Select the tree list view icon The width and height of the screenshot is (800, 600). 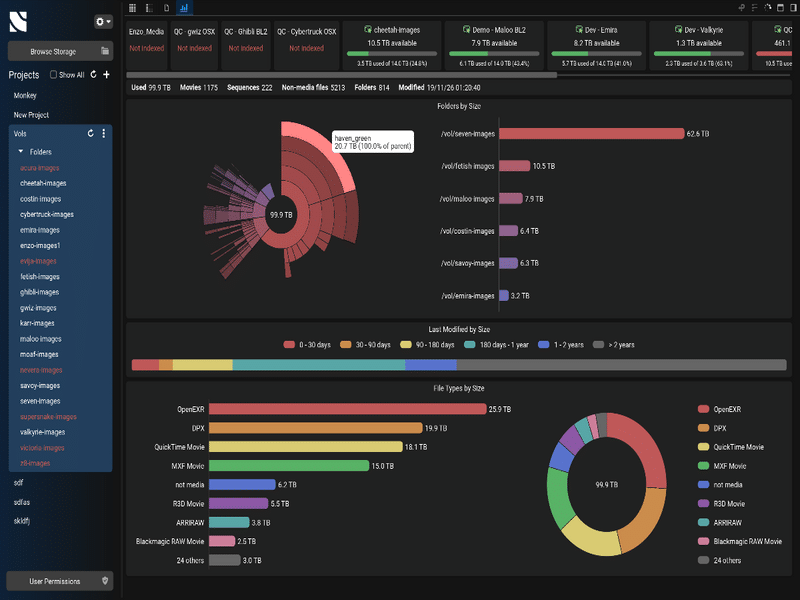[x=149, y=8]
